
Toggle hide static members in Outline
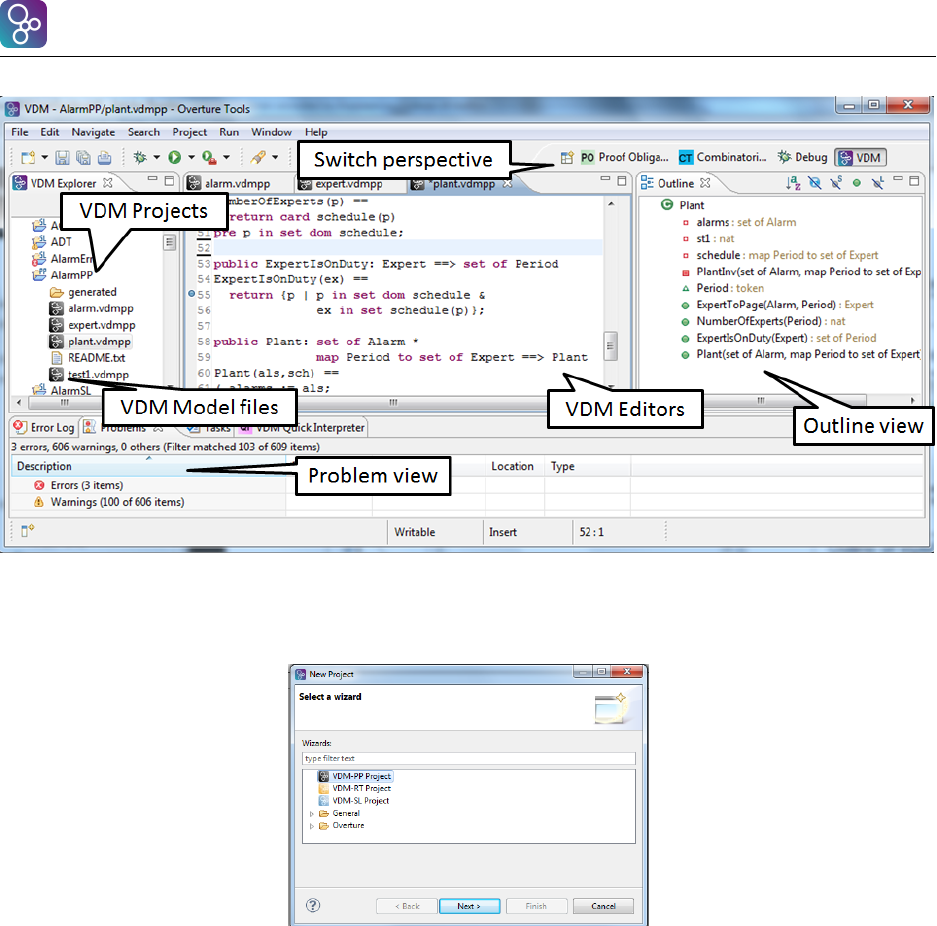836,183
